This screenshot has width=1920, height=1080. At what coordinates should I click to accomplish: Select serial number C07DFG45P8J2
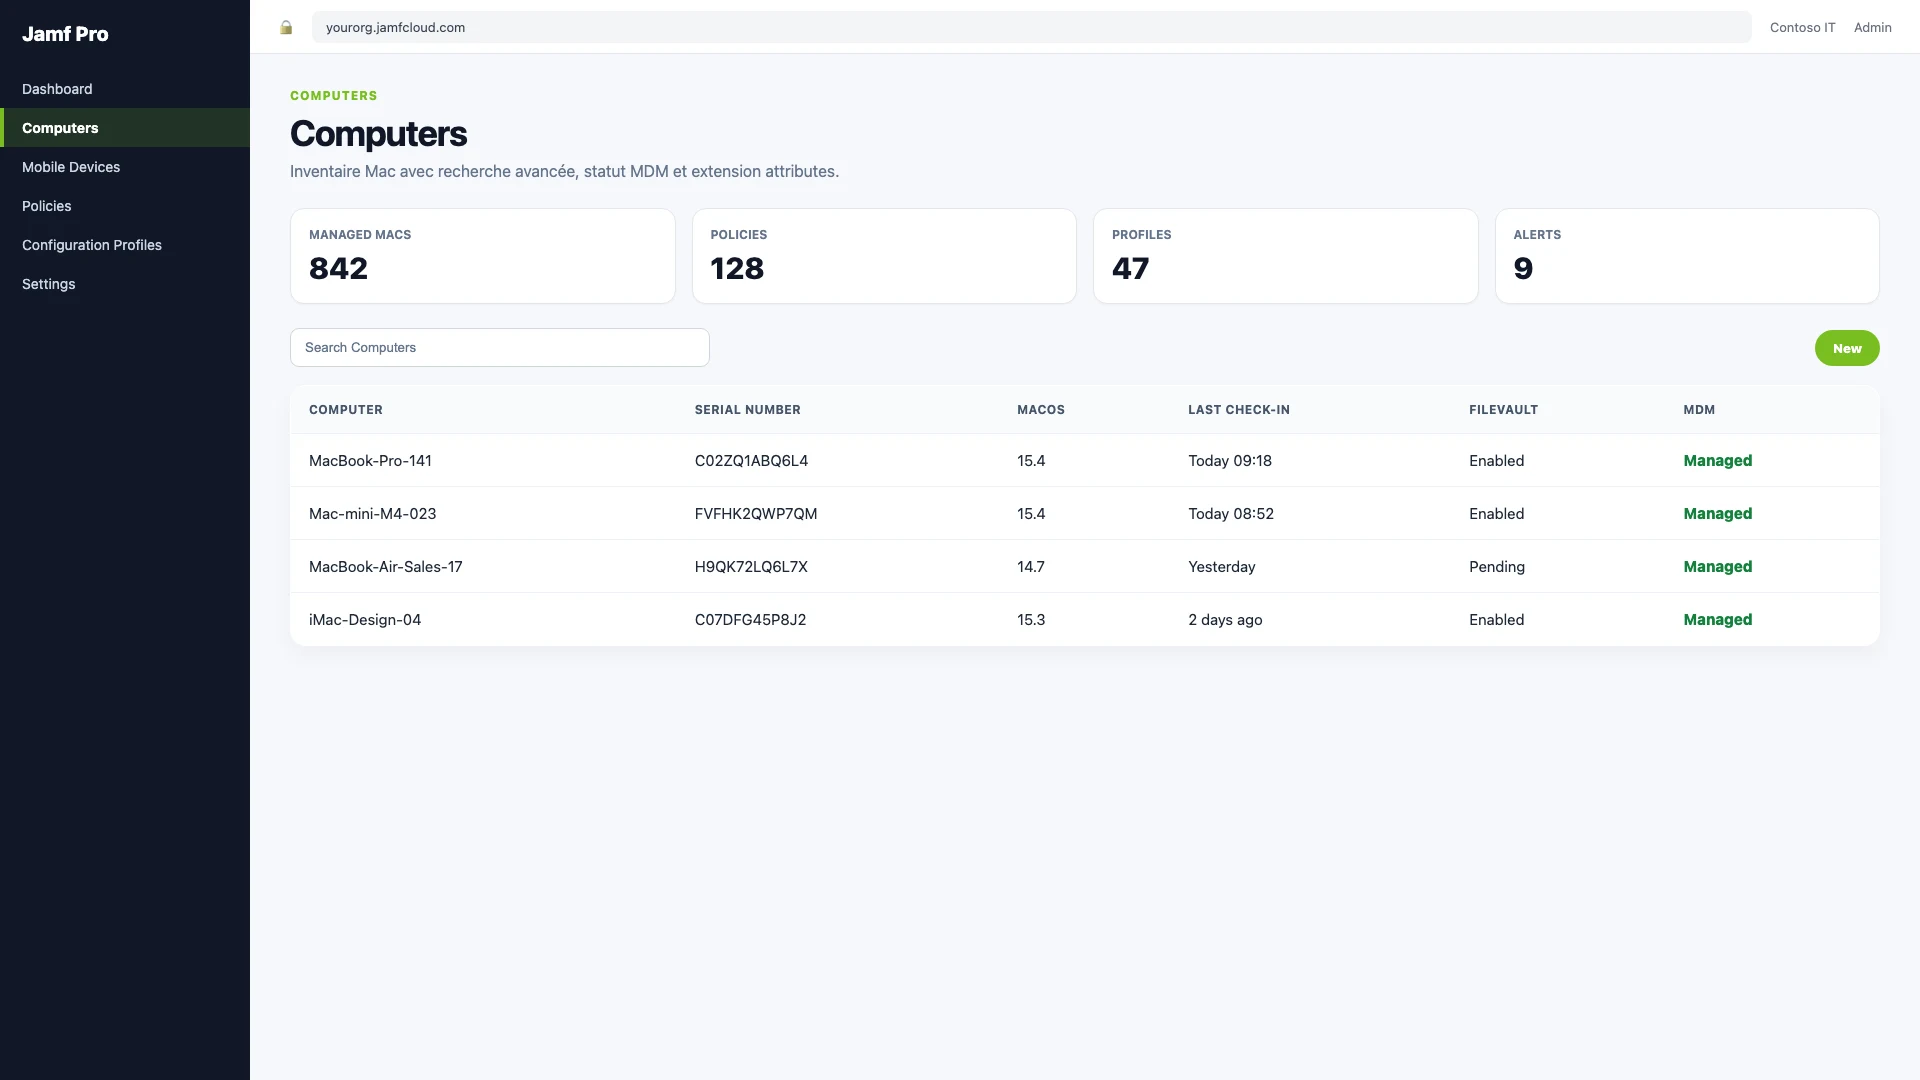coord(750,620)
